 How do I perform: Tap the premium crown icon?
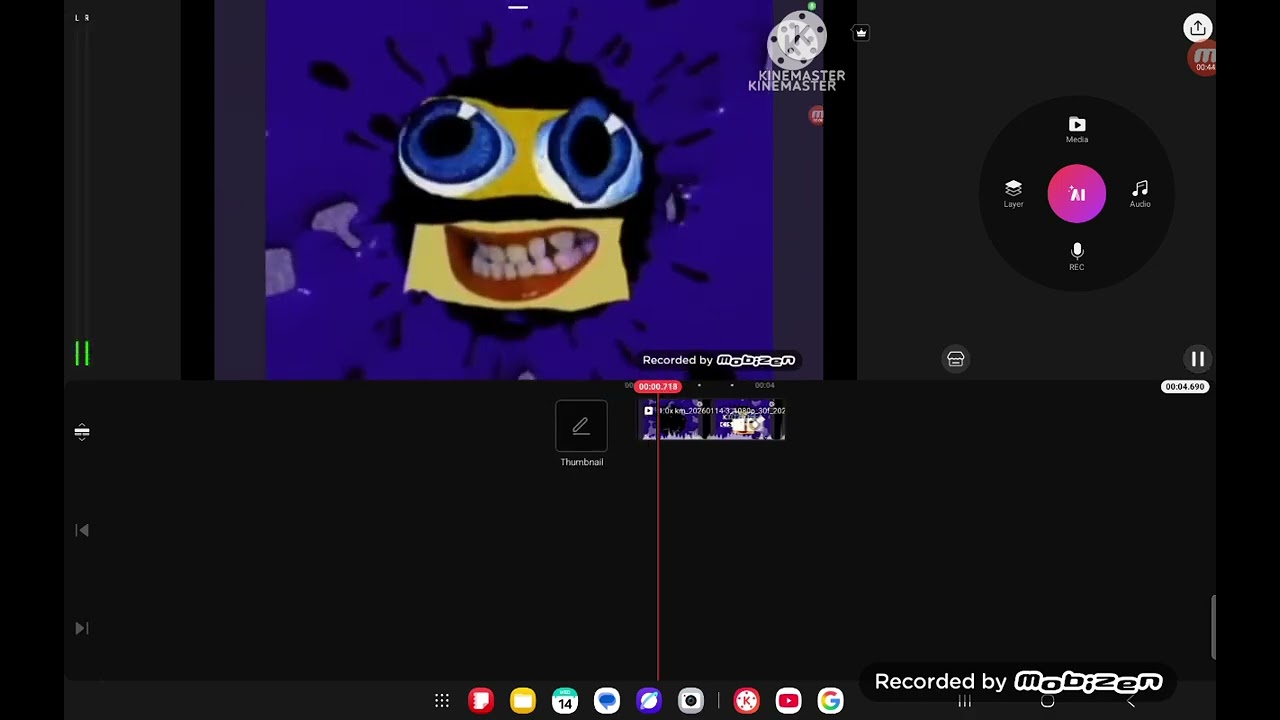point(861,33)
